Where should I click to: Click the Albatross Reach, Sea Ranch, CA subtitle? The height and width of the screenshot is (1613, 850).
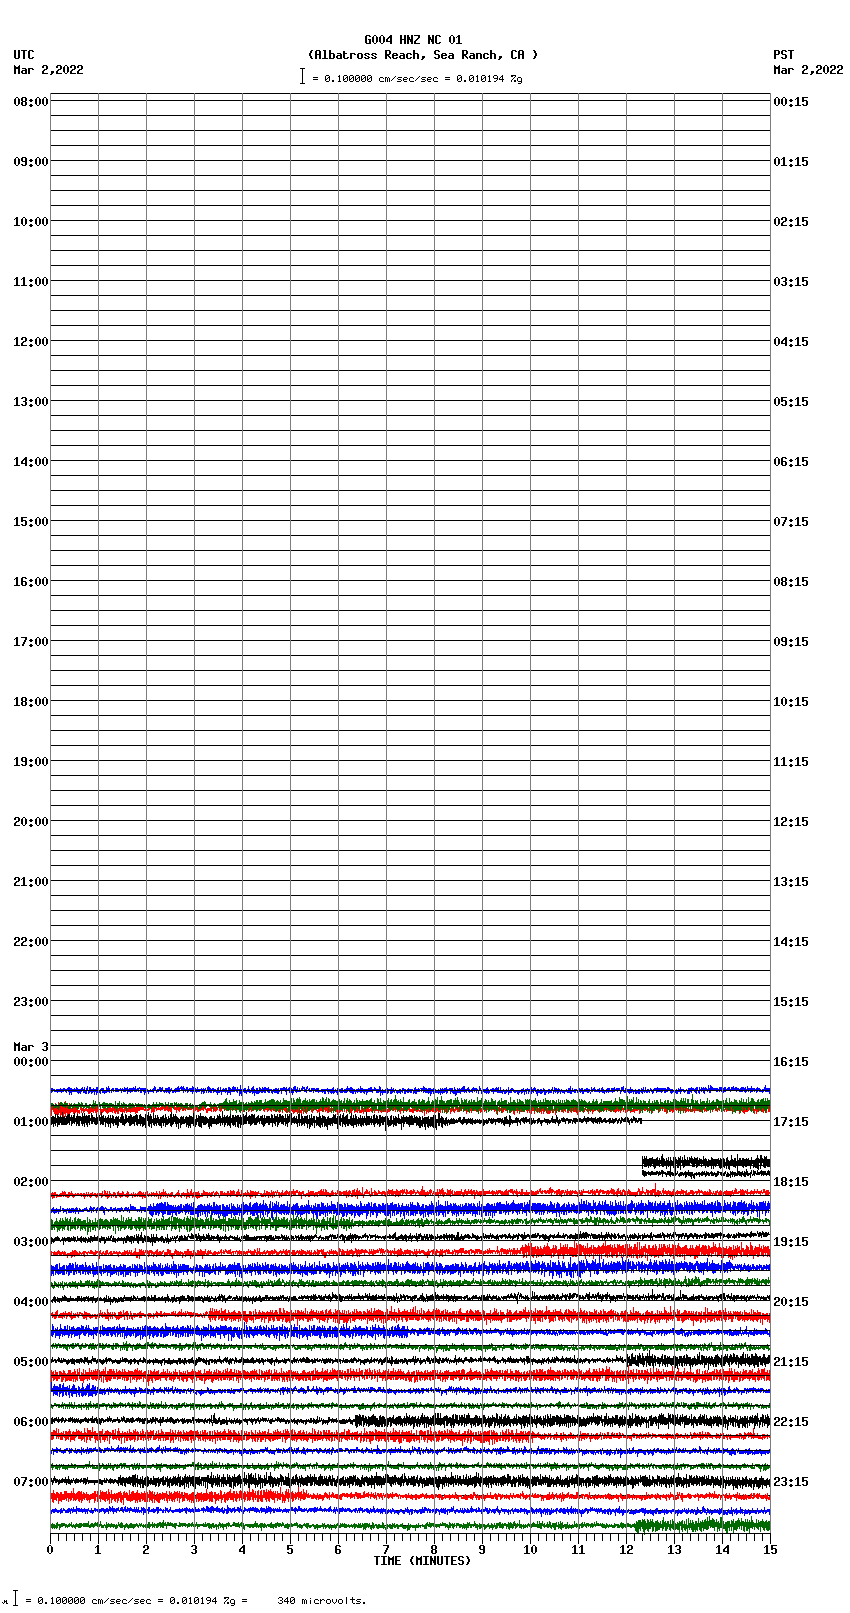(x=422, y=55)
